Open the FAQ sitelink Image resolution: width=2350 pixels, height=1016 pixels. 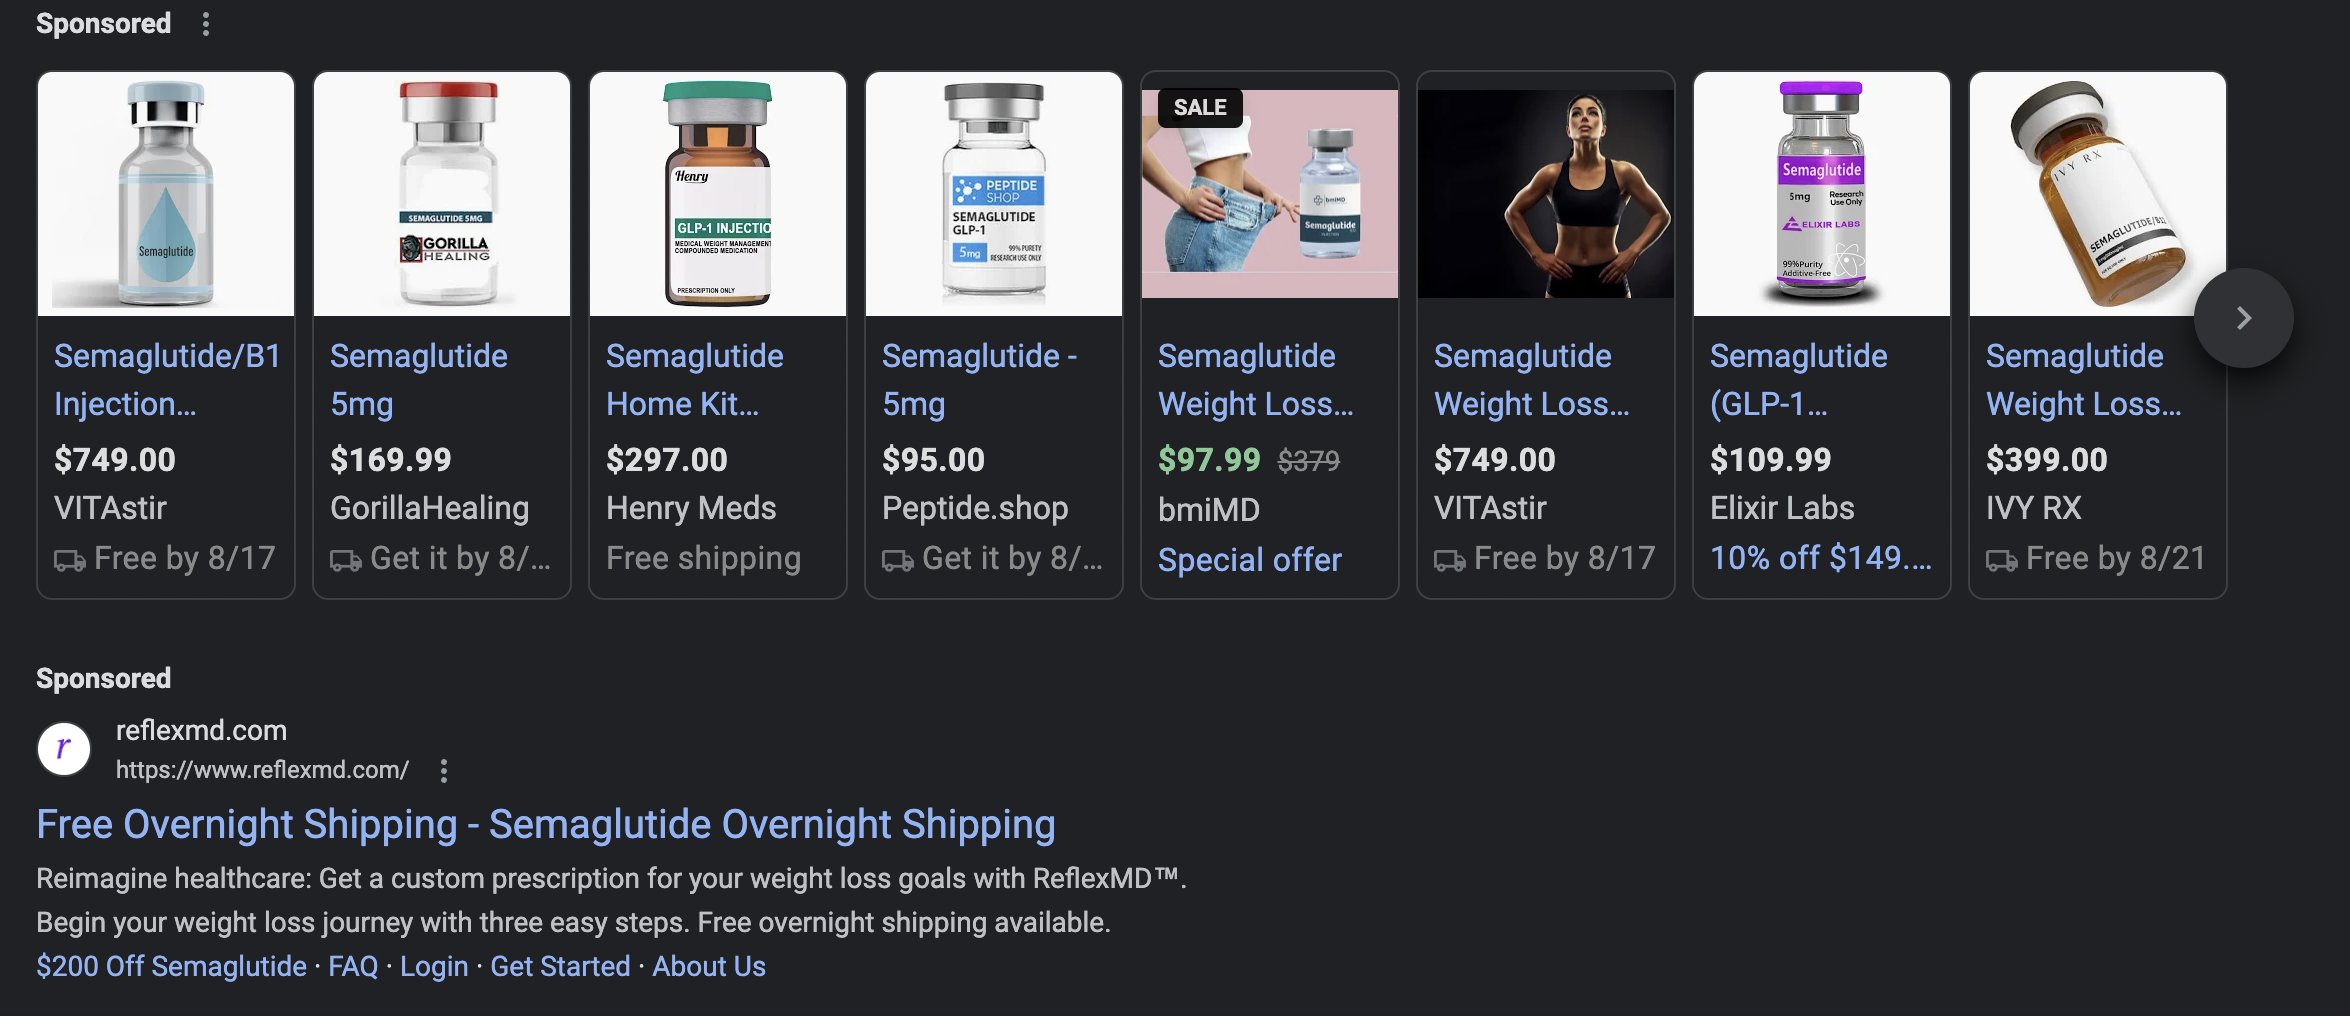click(x=353, y=966)
